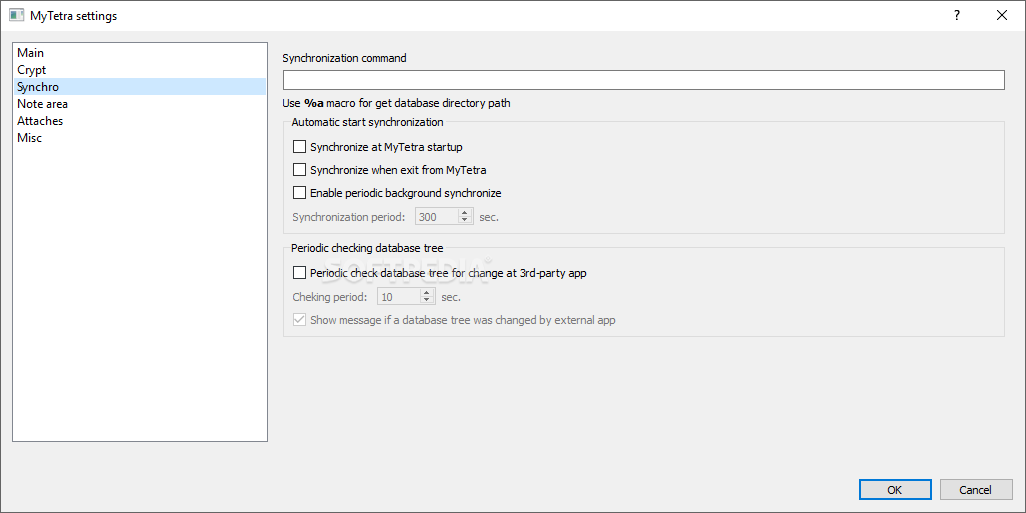The image size is (1026, 513).
Task: Click the 'Synchronization command' label
Action: point(344,58)
